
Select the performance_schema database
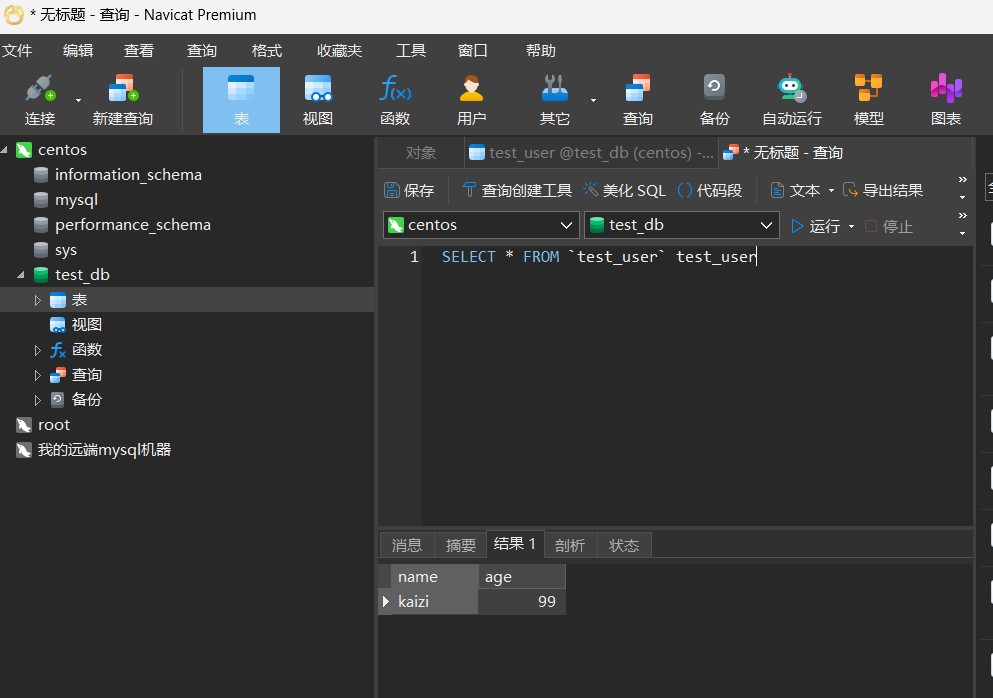[x=132, y=225]
